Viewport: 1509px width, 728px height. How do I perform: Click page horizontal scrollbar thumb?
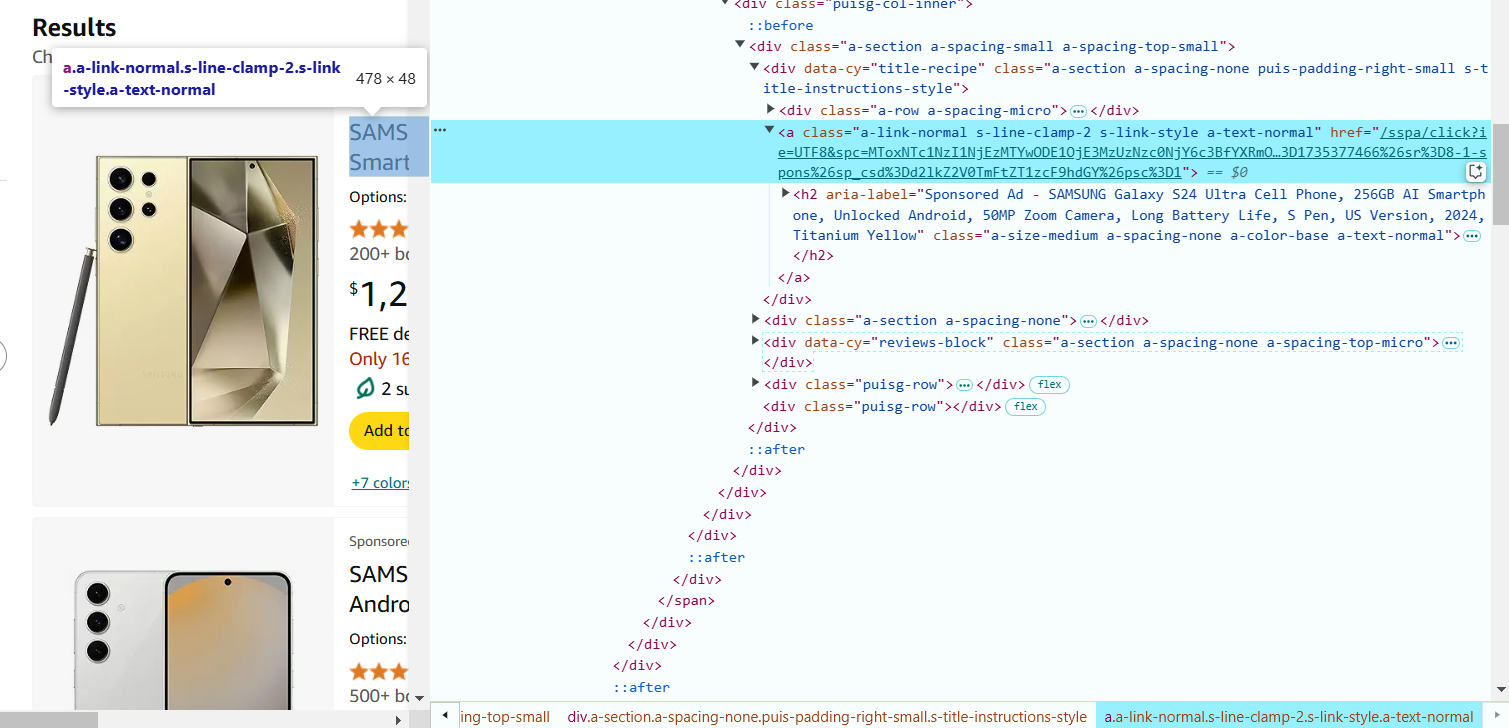[48, 719]
